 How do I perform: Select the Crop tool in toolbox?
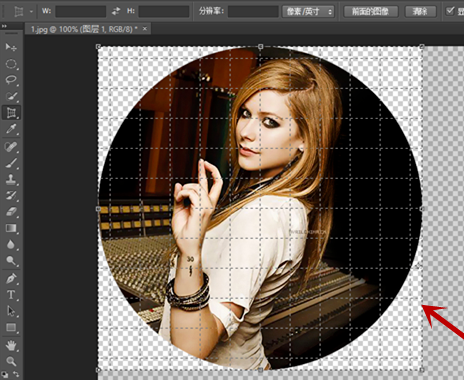tap(11, 113)
